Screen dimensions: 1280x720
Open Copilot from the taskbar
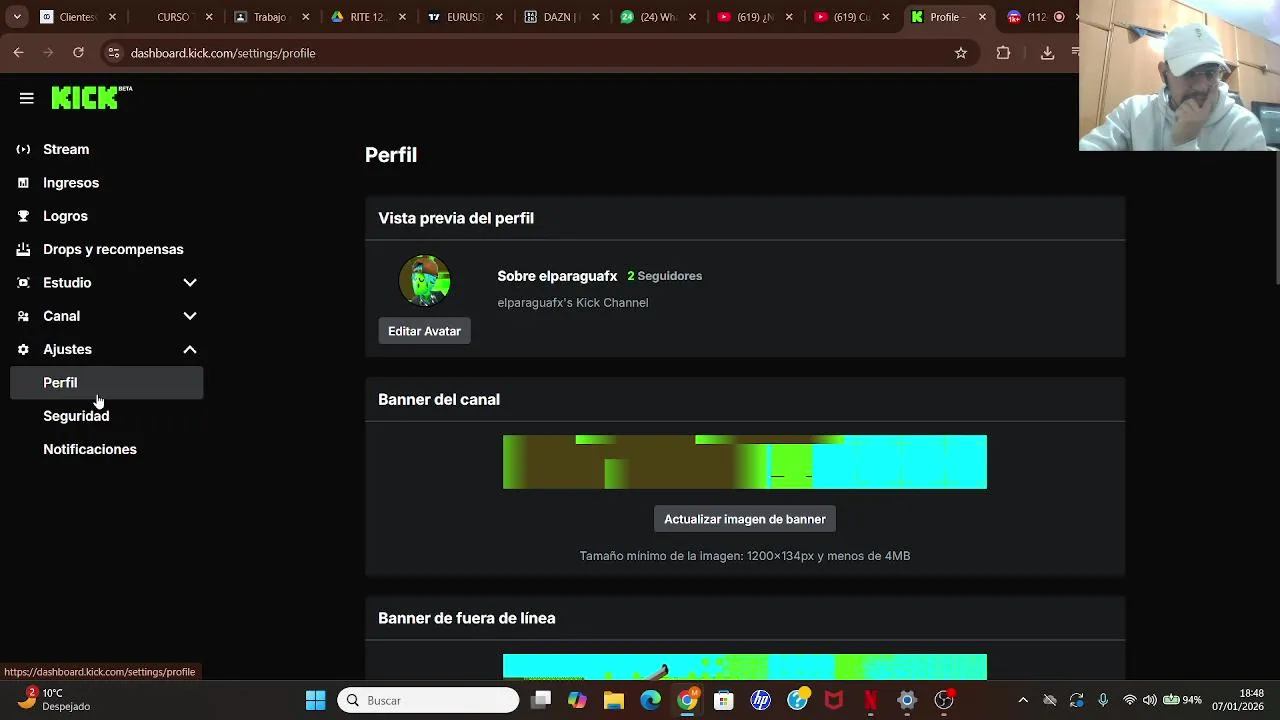pos(577,700)
